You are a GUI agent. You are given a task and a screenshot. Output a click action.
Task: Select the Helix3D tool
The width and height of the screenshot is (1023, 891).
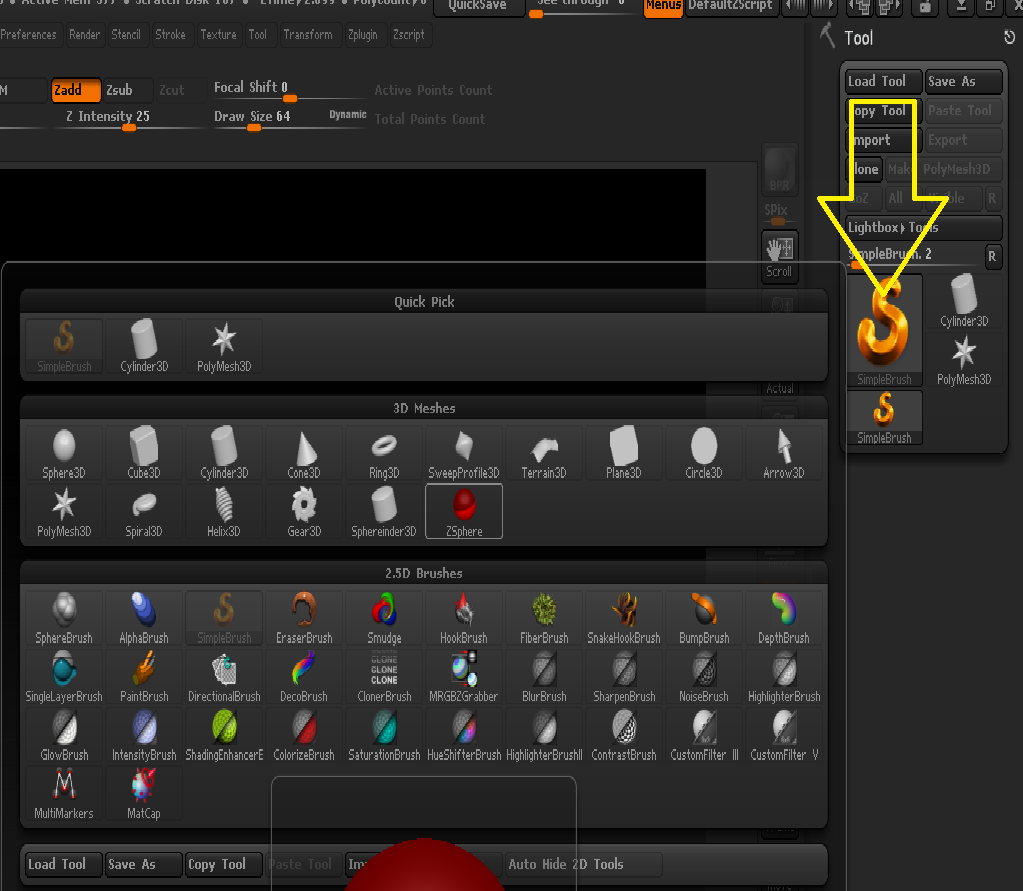tap(224, 512)
